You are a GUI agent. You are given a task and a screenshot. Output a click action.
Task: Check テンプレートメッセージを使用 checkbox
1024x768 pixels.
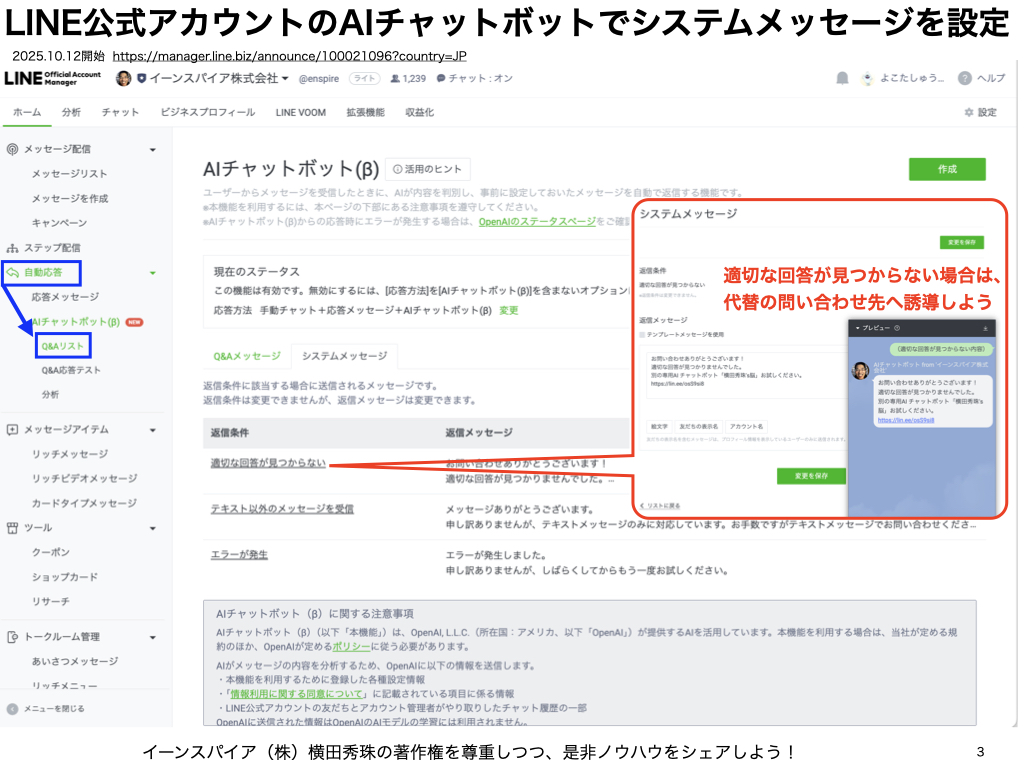(643, 333)
